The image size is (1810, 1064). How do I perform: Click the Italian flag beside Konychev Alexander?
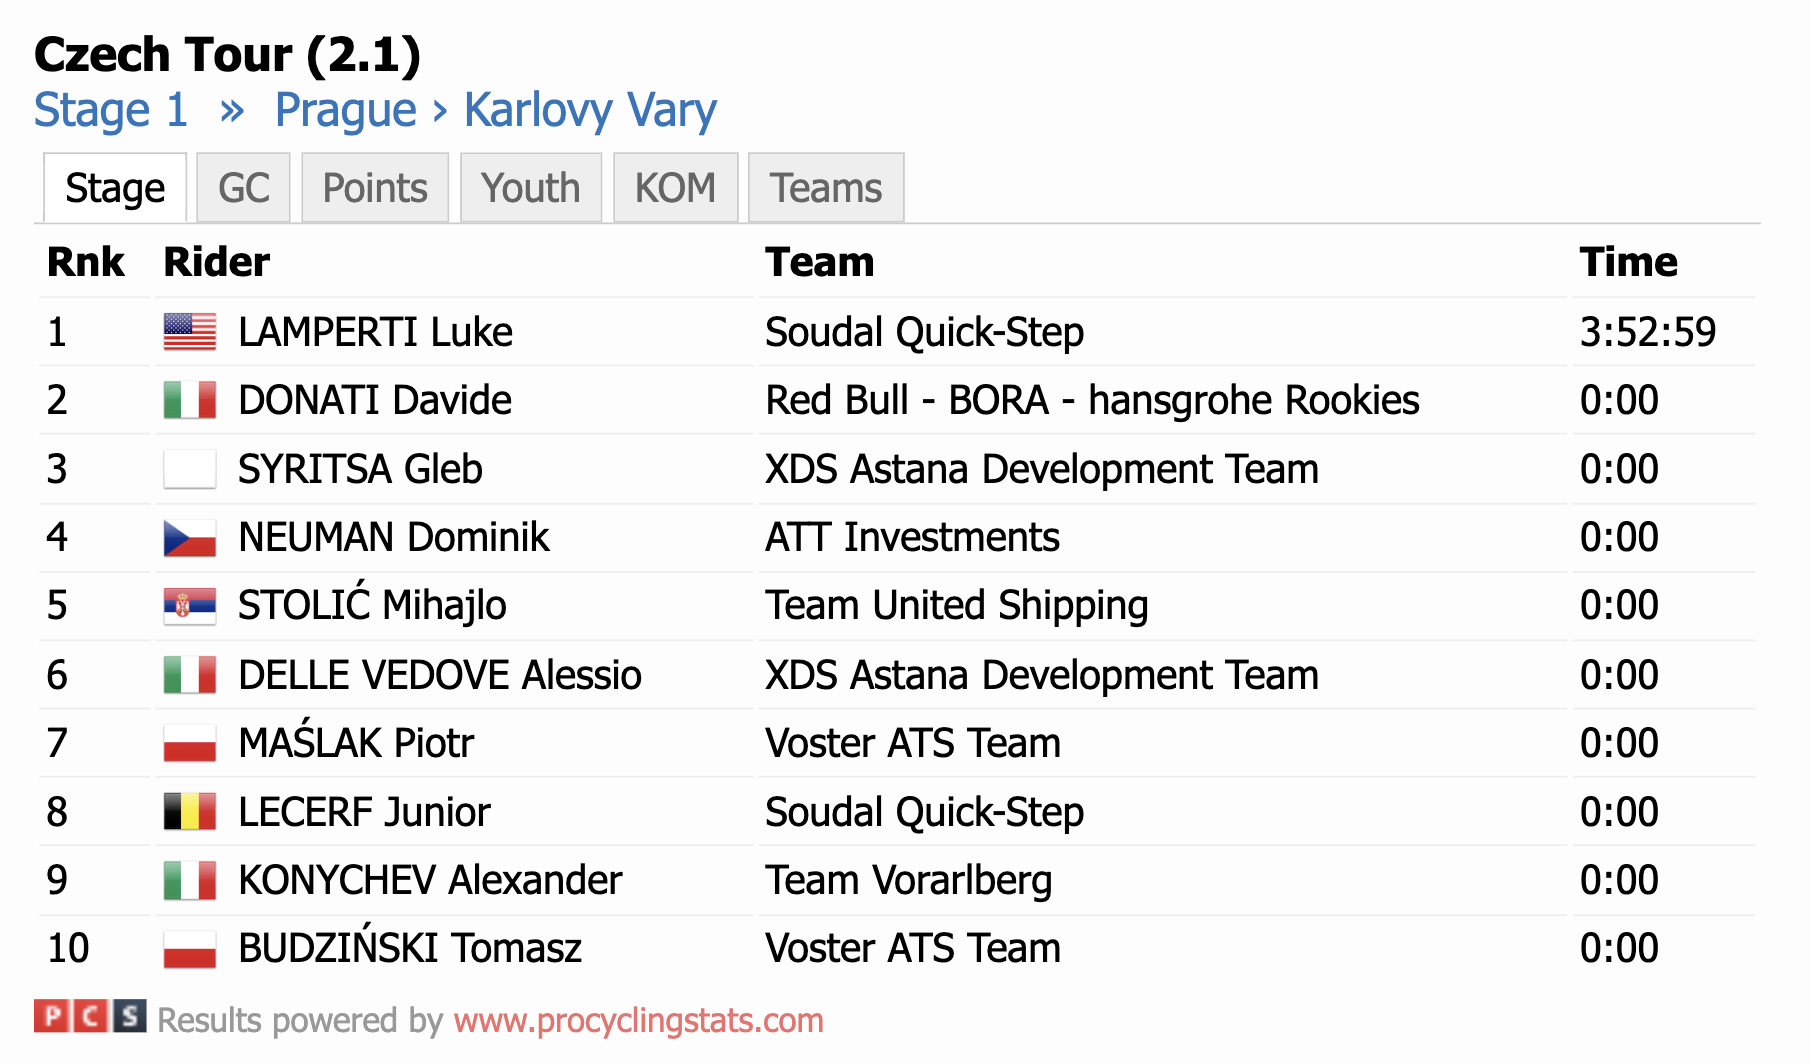(x=190, y=881)
